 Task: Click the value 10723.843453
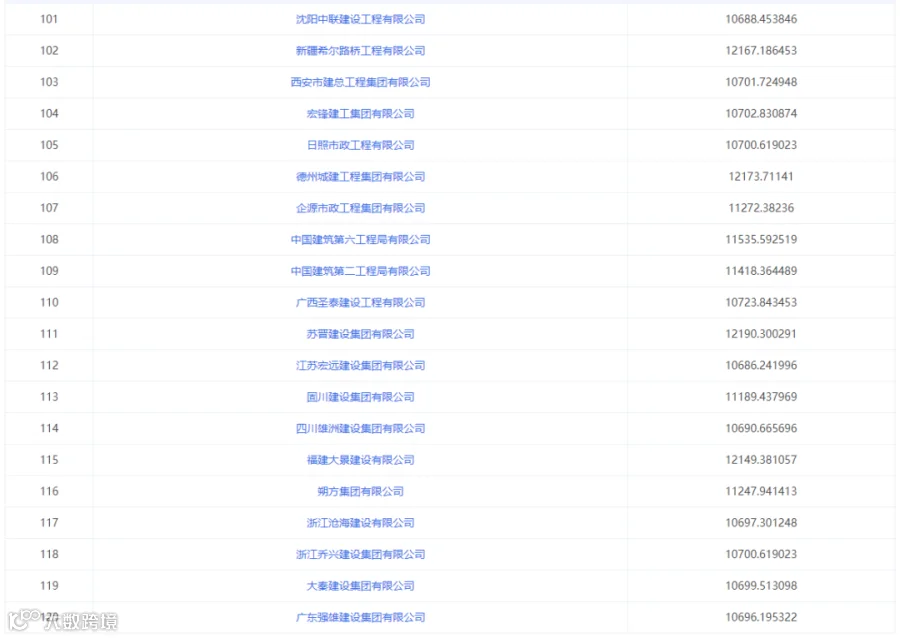(x=761, y=302)
